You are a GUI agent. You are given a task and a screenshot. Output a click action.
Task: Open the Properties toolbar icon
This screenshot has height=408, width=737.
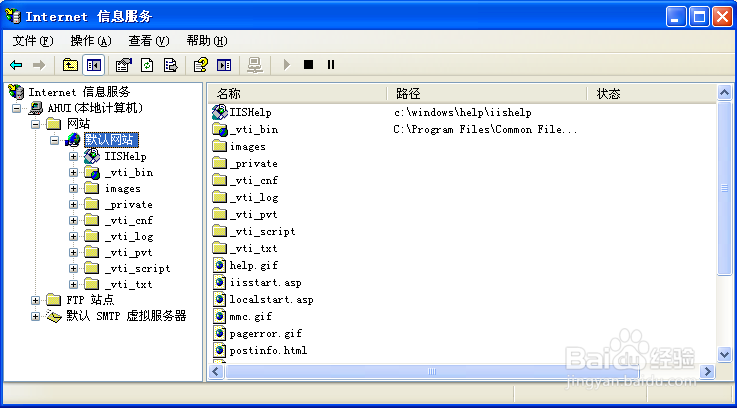tap(124, 65)
